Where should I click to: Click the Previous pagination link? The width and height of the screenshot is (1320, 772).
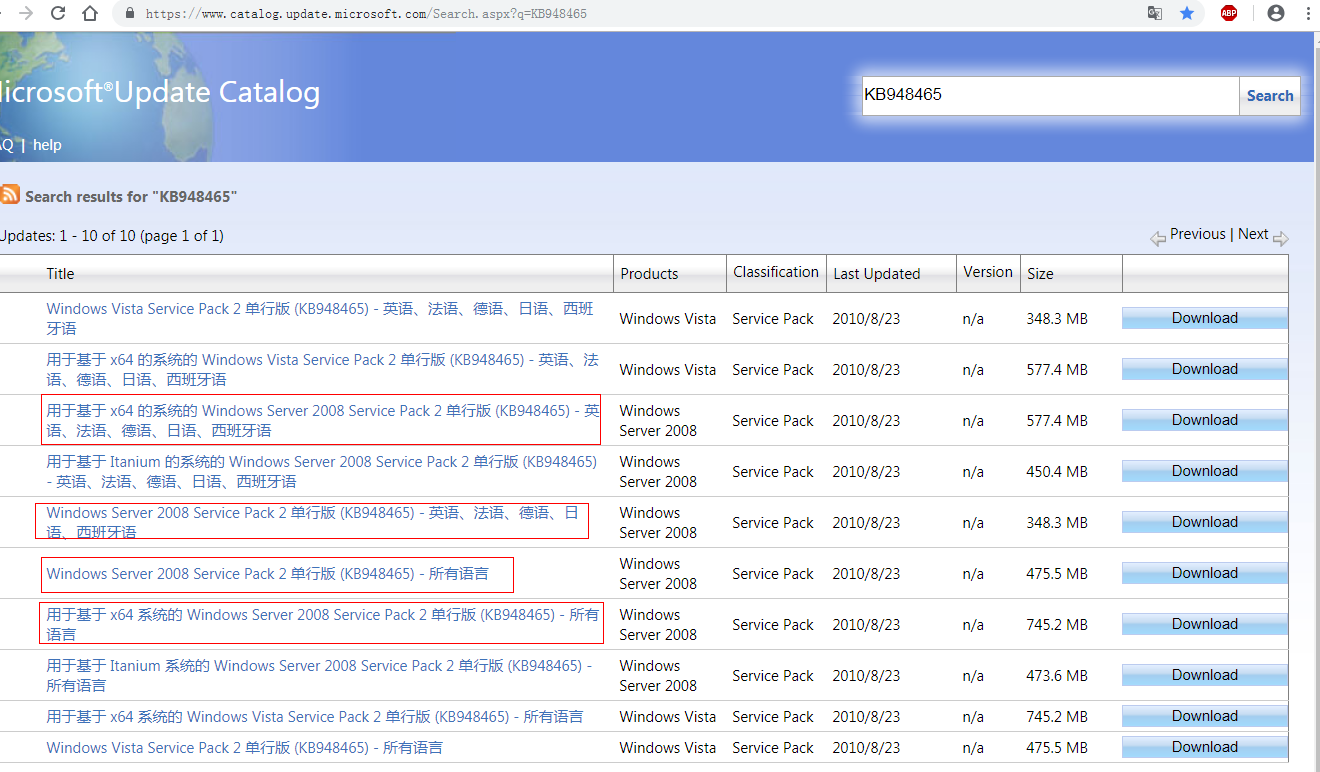[x=1198, y=234]
